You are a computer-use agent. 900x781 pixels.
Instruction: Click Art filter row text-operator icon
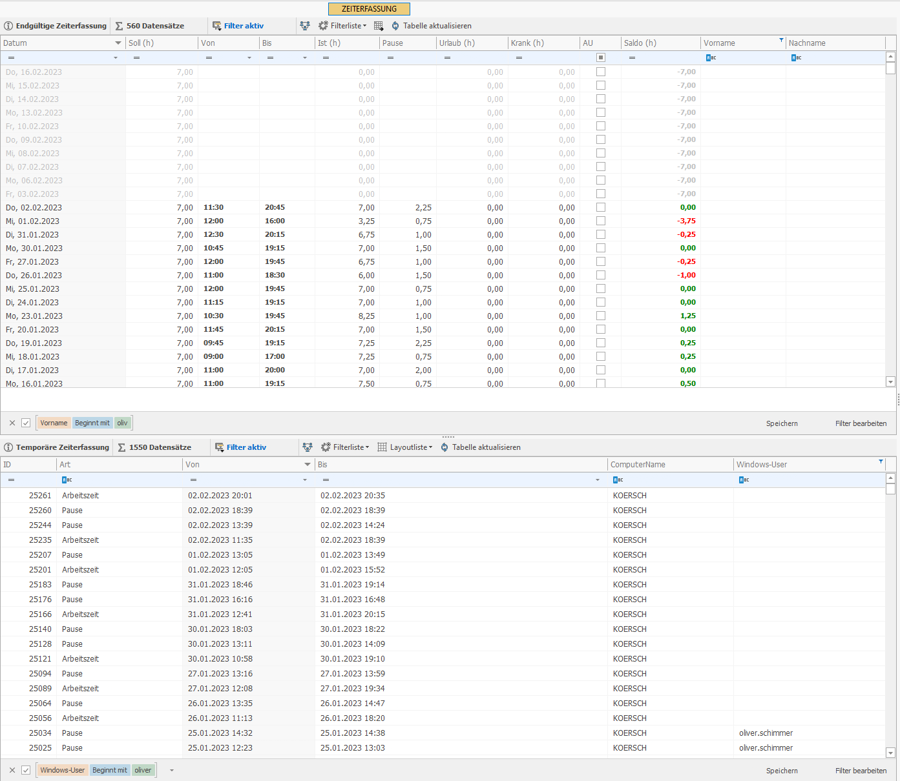pos(67,480)
